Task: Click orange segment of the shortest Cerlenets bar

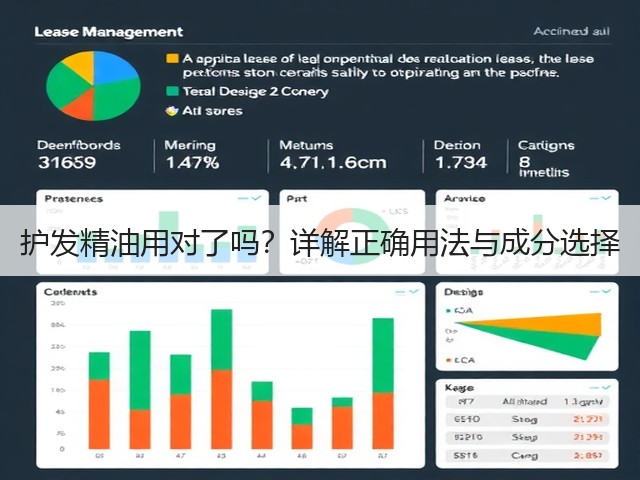Action: point(302,437)
